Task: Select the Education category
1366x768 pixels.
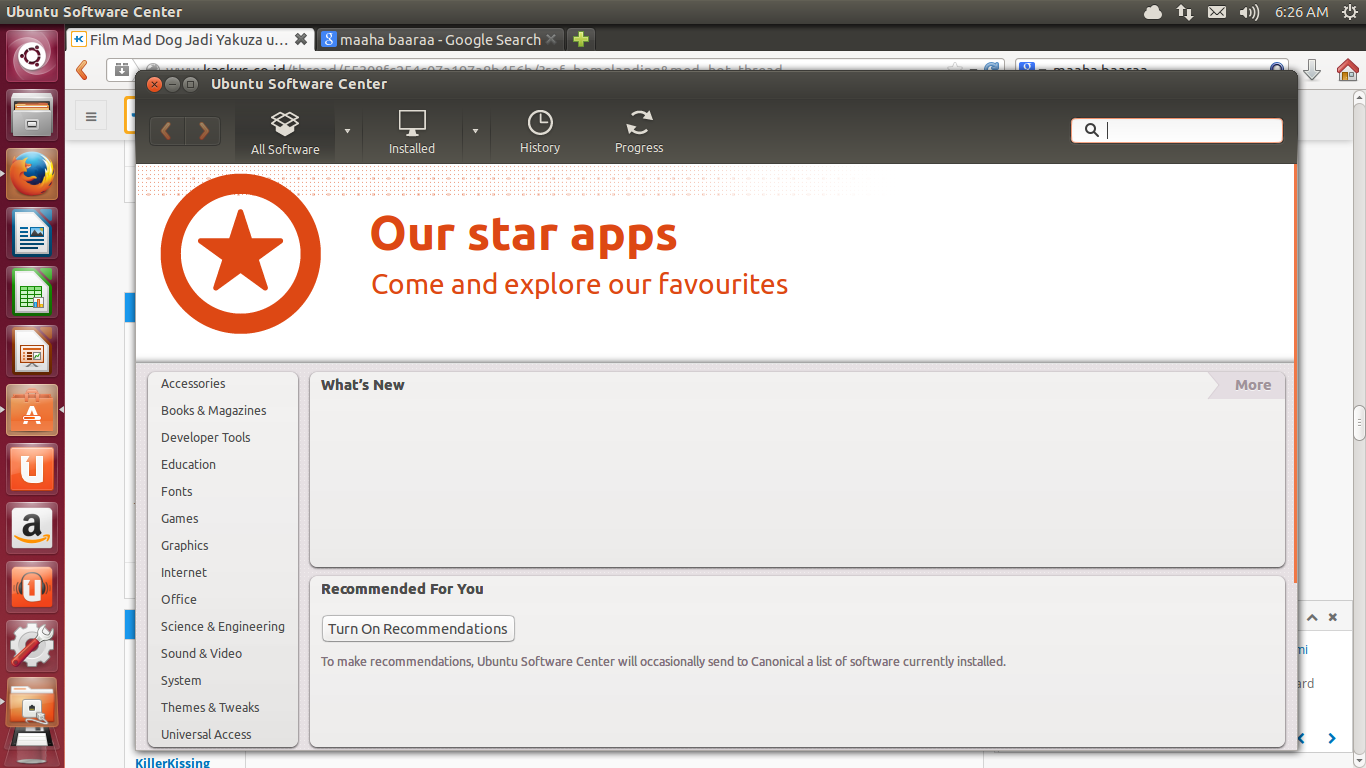Action: pos(188,465)
